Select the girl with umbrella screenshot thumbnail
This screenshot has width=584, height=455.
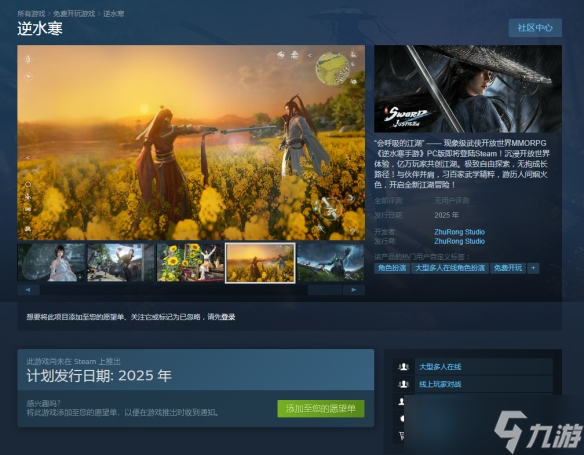[51, 263]
